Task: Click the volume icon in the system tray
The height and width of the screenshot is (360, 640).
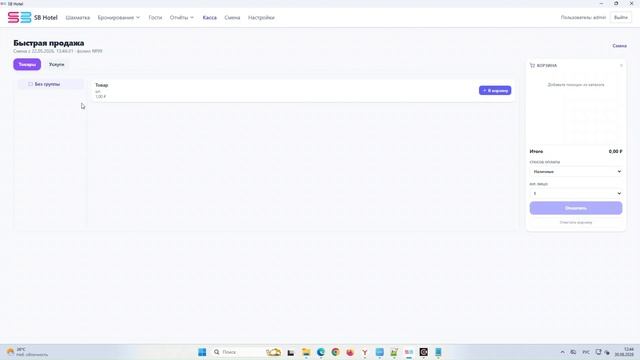Action: [607, 352]
